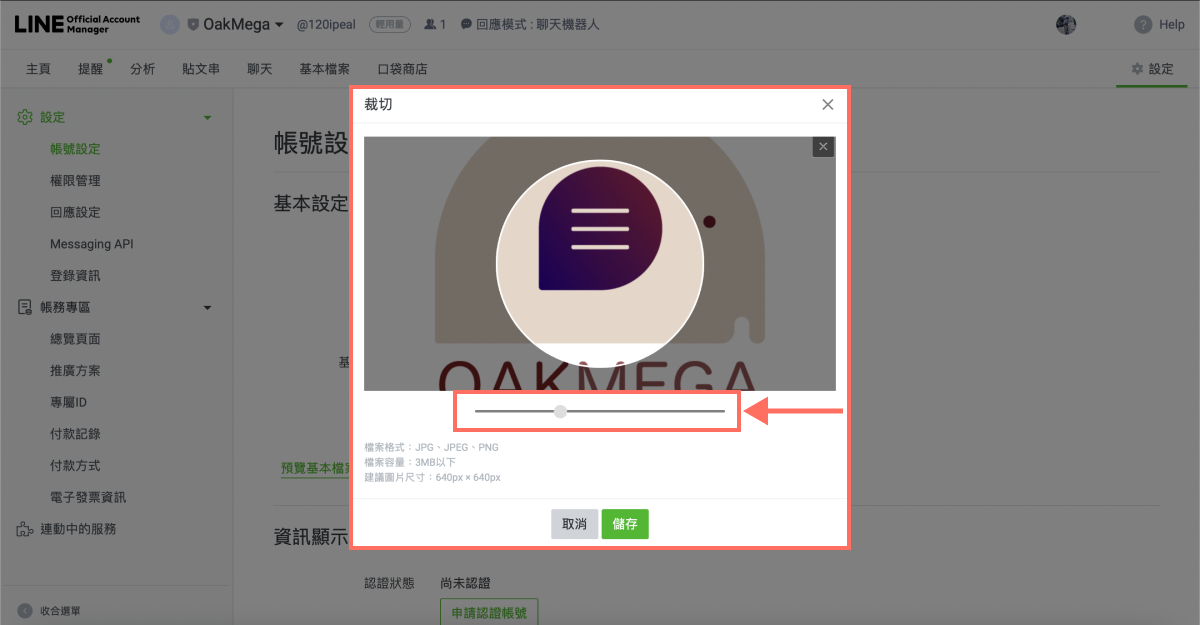Click the 預覽基本檔案 link
This screenshot has height=625, width=1200.
(x=315, y=468)
